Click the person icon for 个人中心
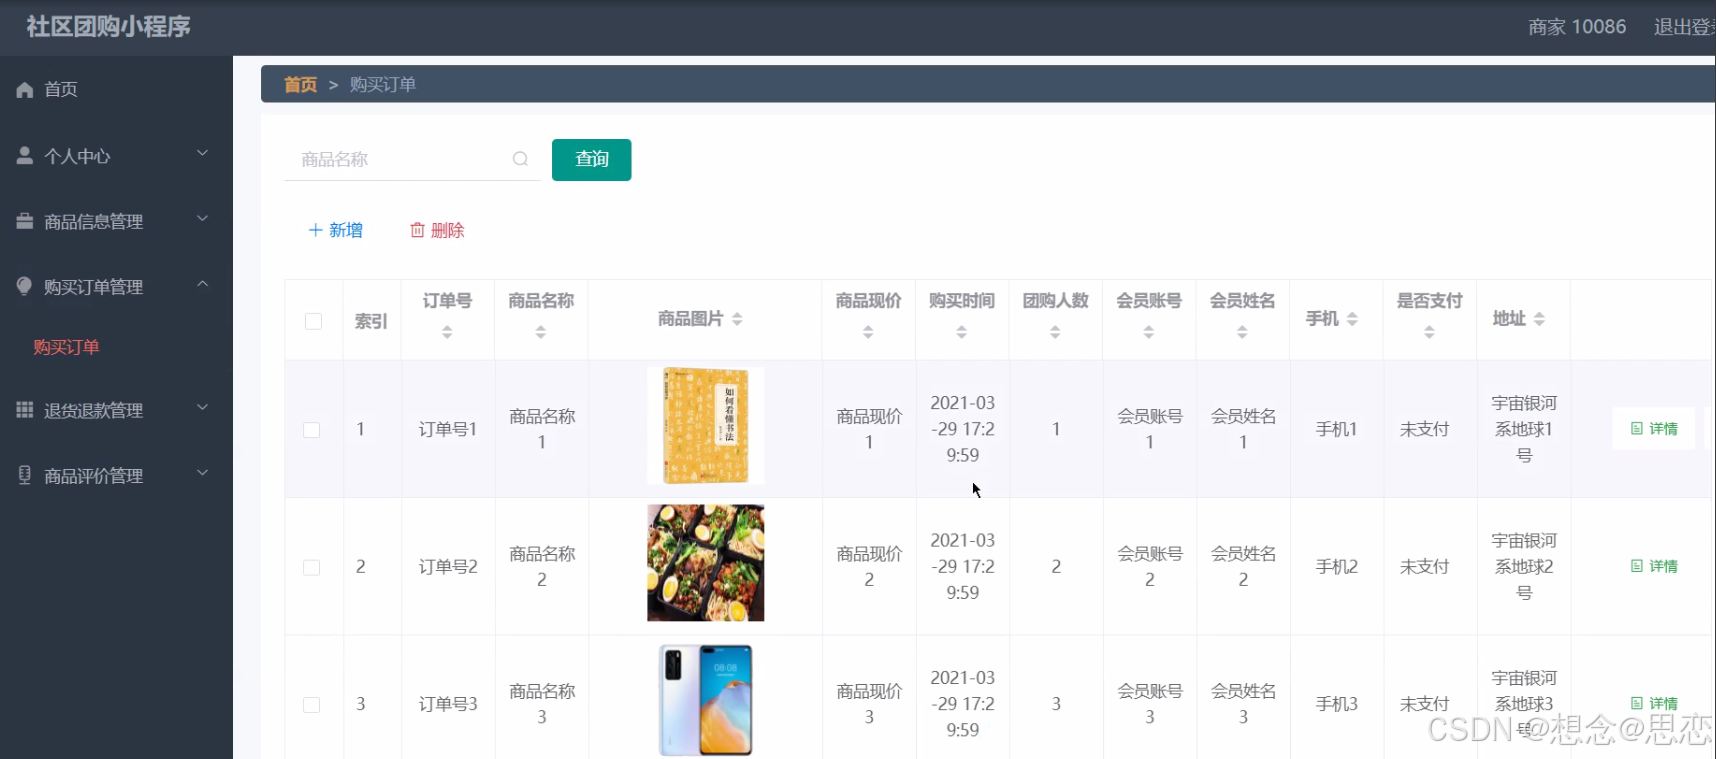Screen dimensions: 1716x759 pyautogui.click(x=25, y=156)
